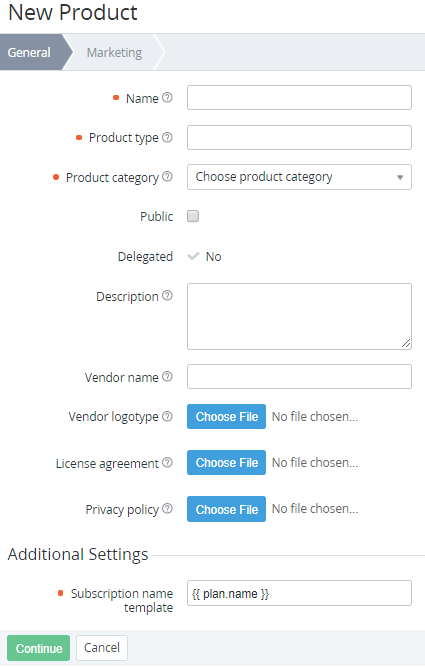
Task: Enable the Public checkbox
Action: 193,216
